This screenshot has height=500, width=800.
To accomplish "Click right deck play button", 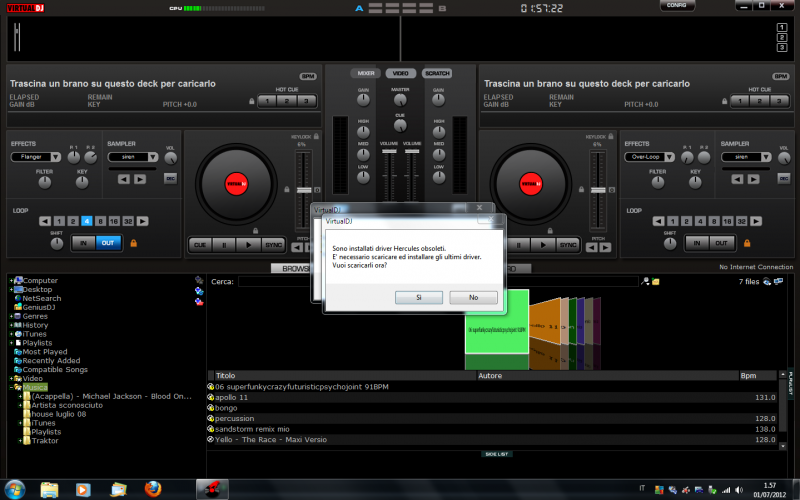I will 543,245.
